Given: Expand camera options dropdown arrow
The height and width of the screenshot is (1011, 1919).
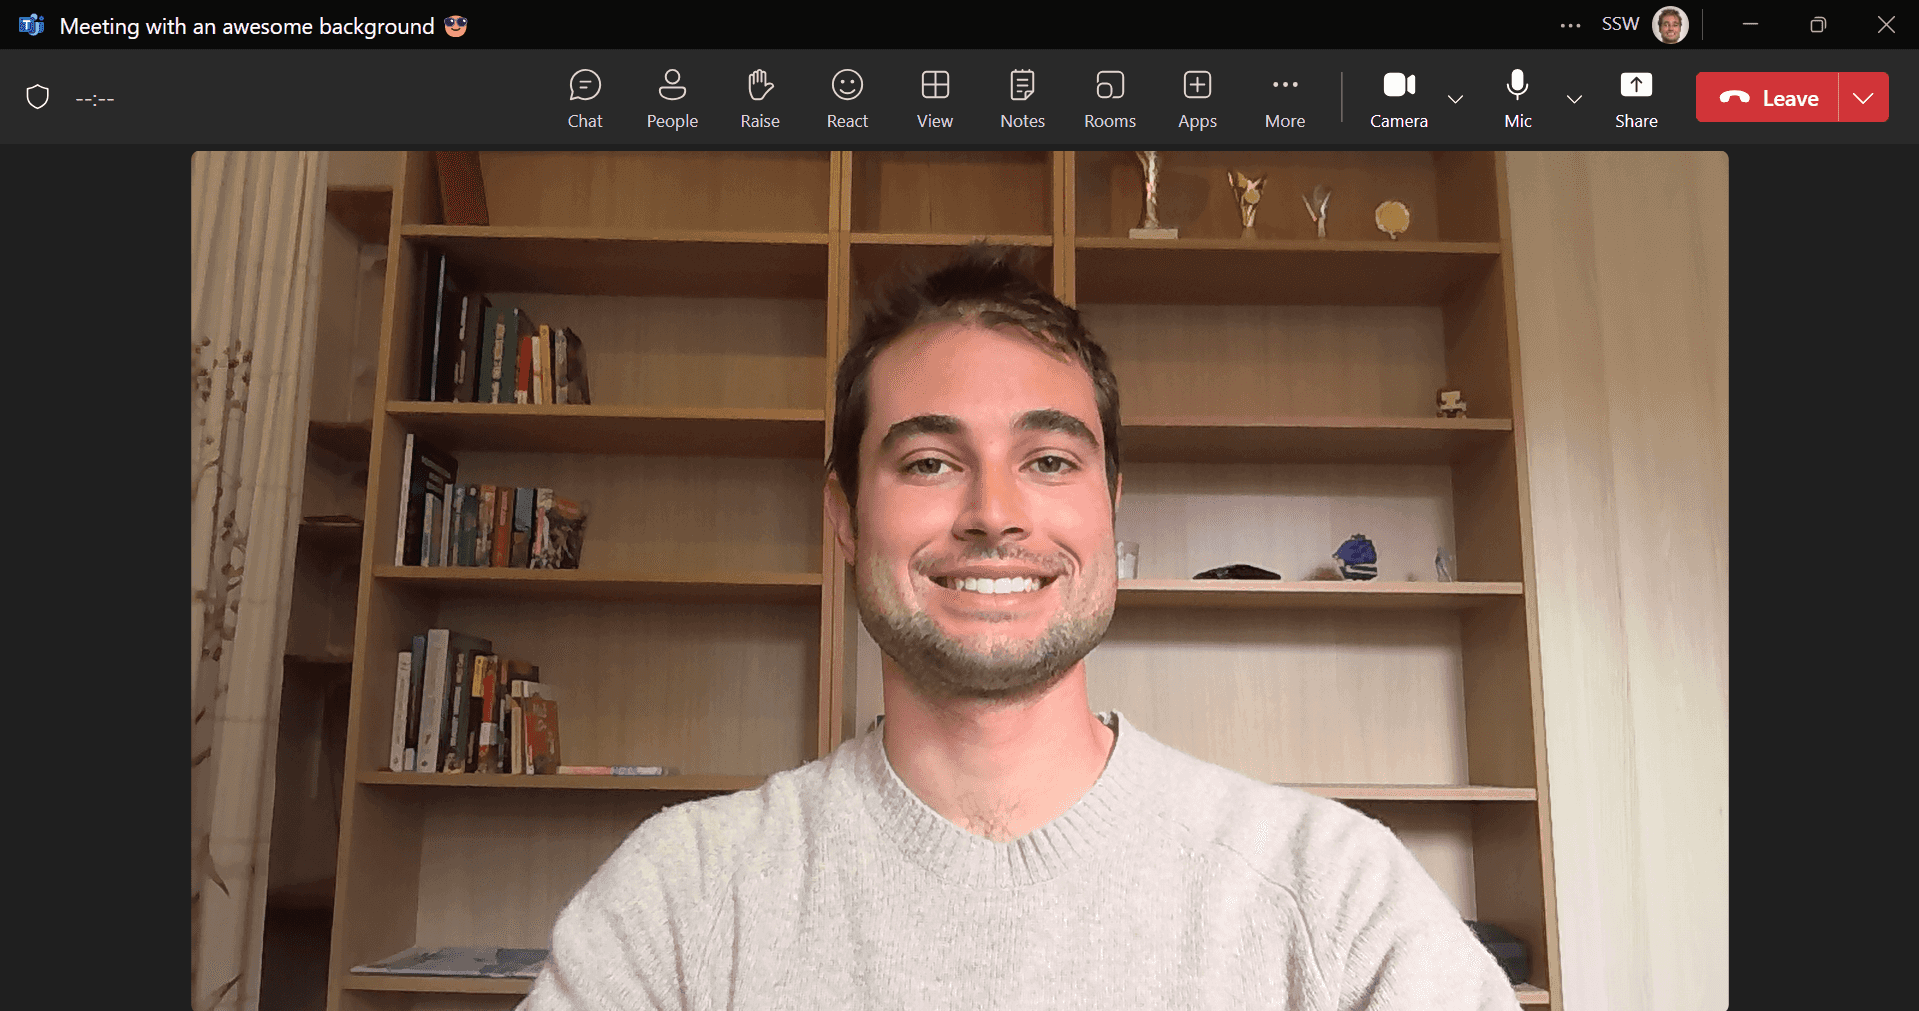Looking at the screenshot, I should pyautogui.click(x=1455, y=99).
